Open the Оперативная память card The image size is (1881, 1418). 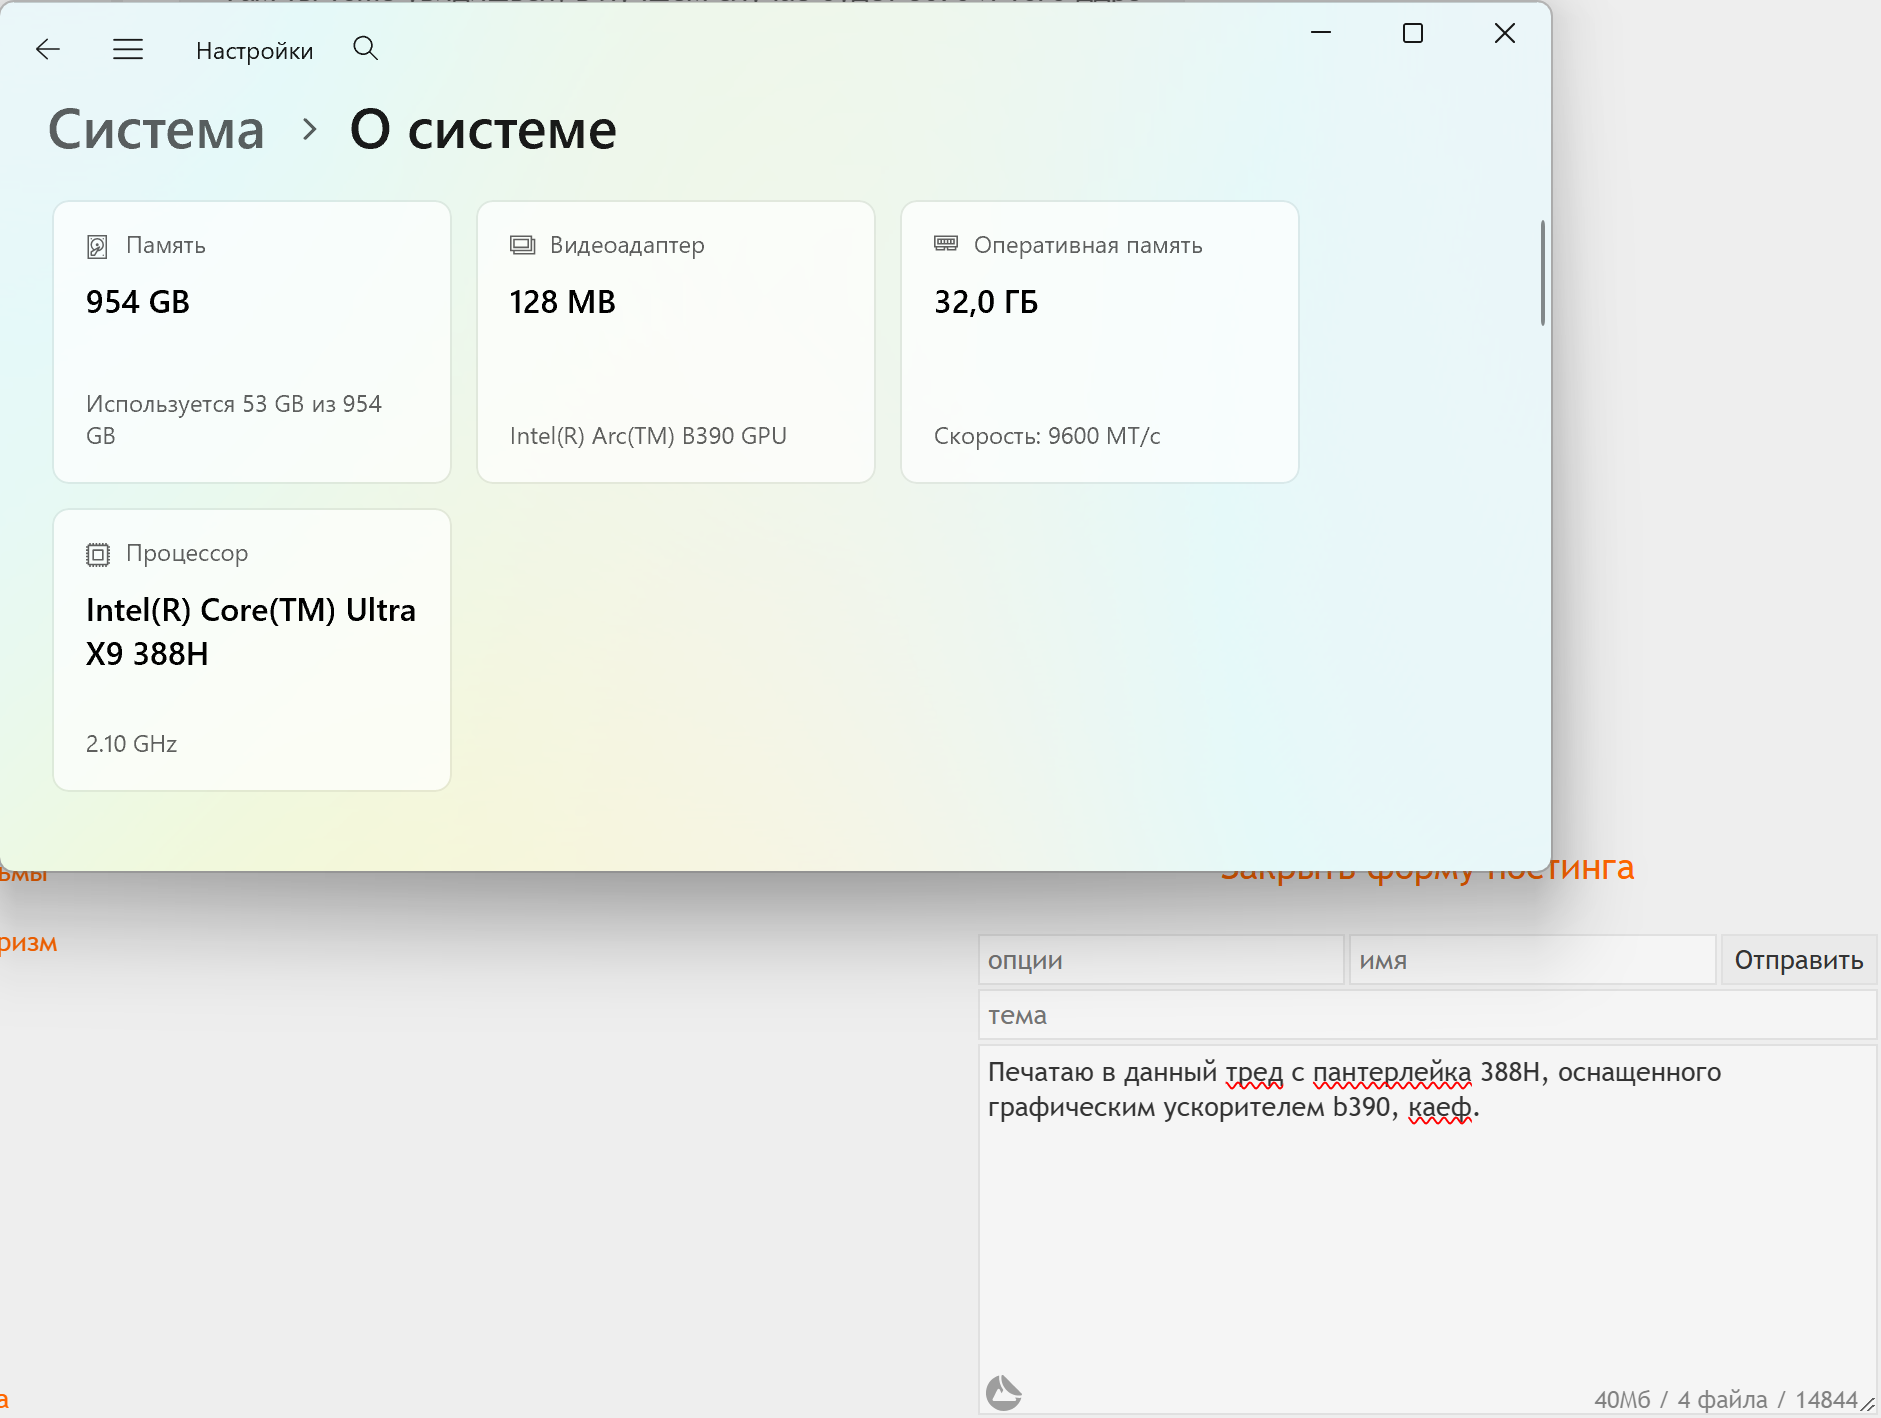click(1100, 342)
